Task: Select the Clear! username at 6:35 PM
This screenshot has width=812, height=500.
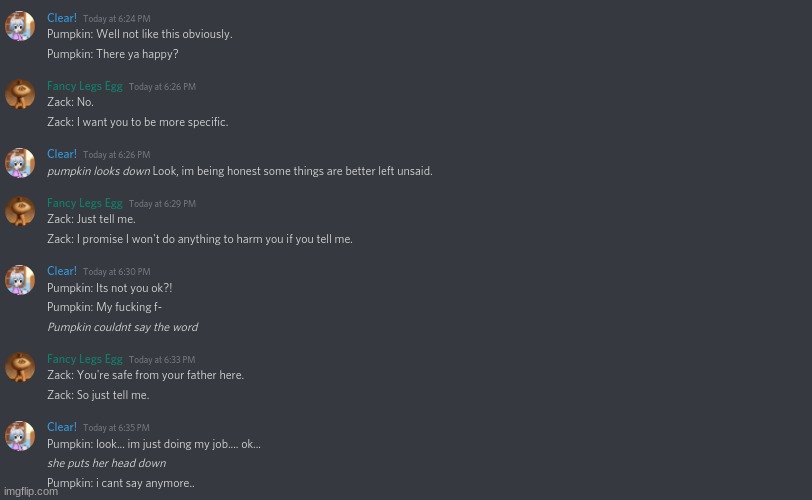Action: pyautogui.click(x=62, y=427)
